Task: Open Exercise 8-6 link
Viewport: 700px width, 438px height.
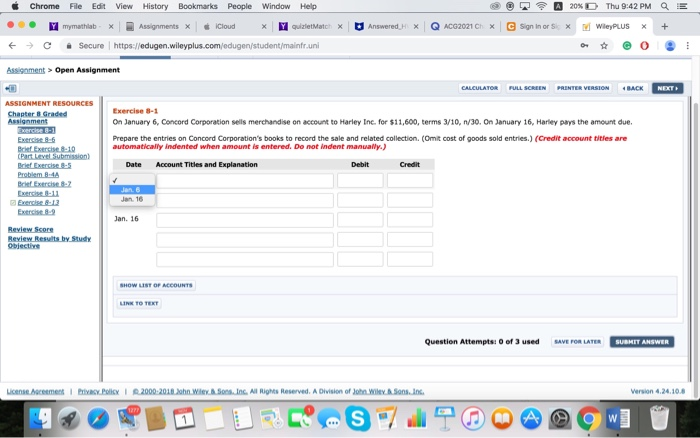Action: tap(36, 140)
